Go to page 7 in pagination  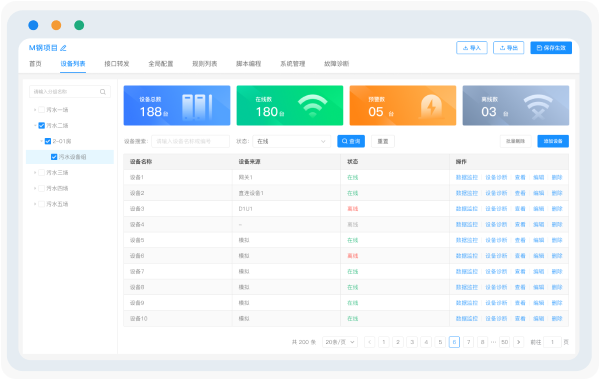[x=468, y=342]
